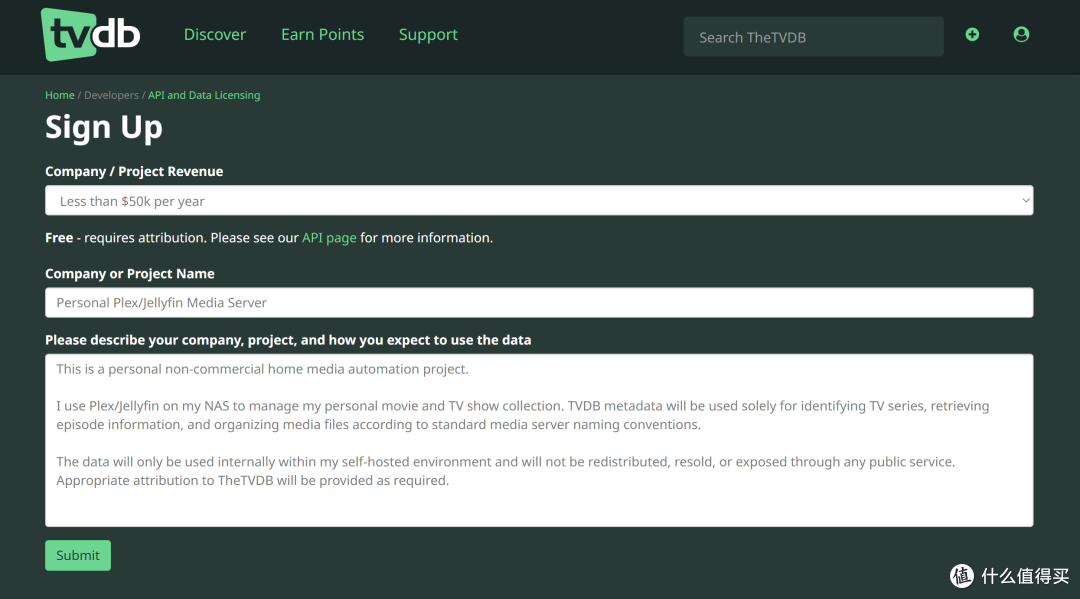
Task: Open the Earn Points menu
Action: (322, 34)
